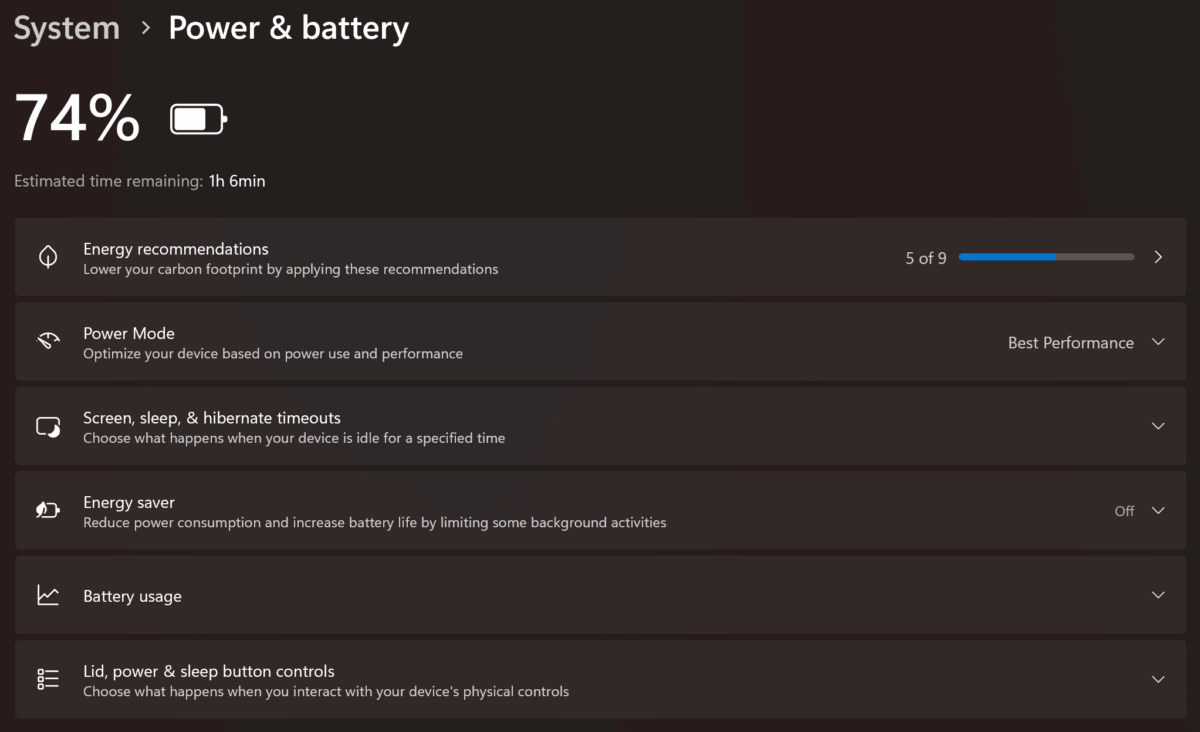Click the Energy recommendations row title

(x=176, y=249)
